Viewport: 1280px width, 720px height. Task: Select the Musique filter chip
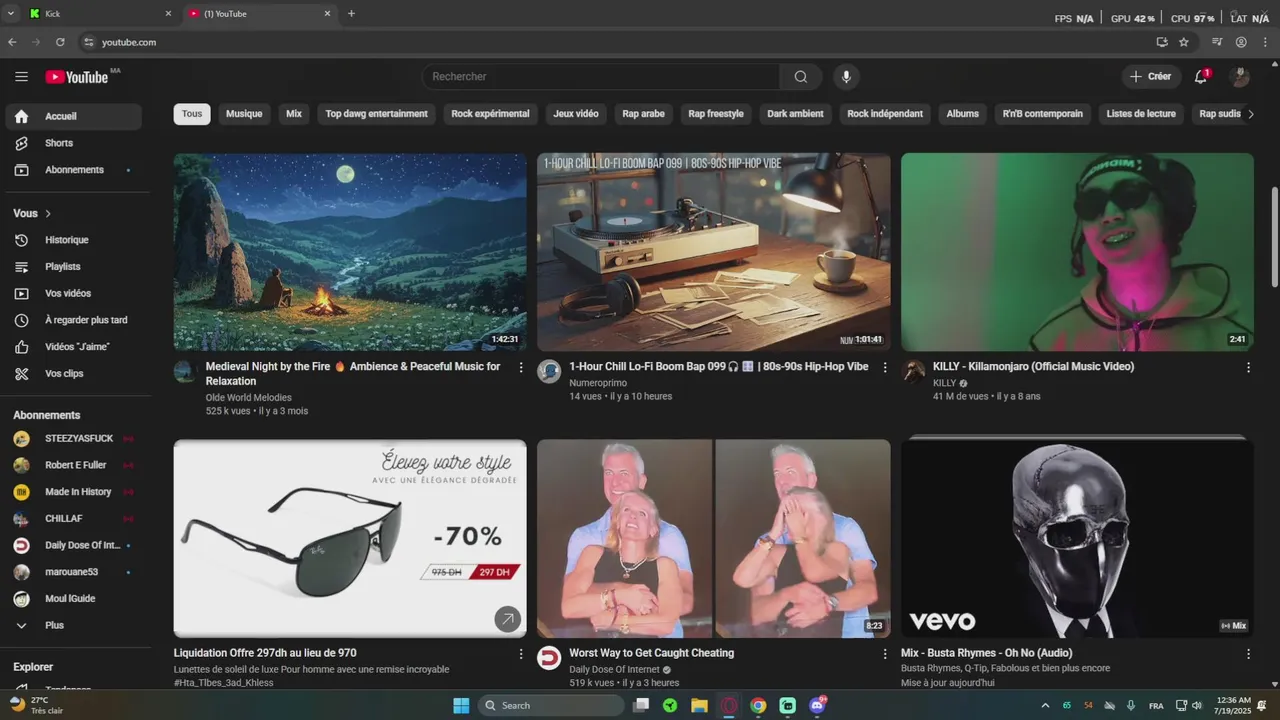tap(244, 114)
